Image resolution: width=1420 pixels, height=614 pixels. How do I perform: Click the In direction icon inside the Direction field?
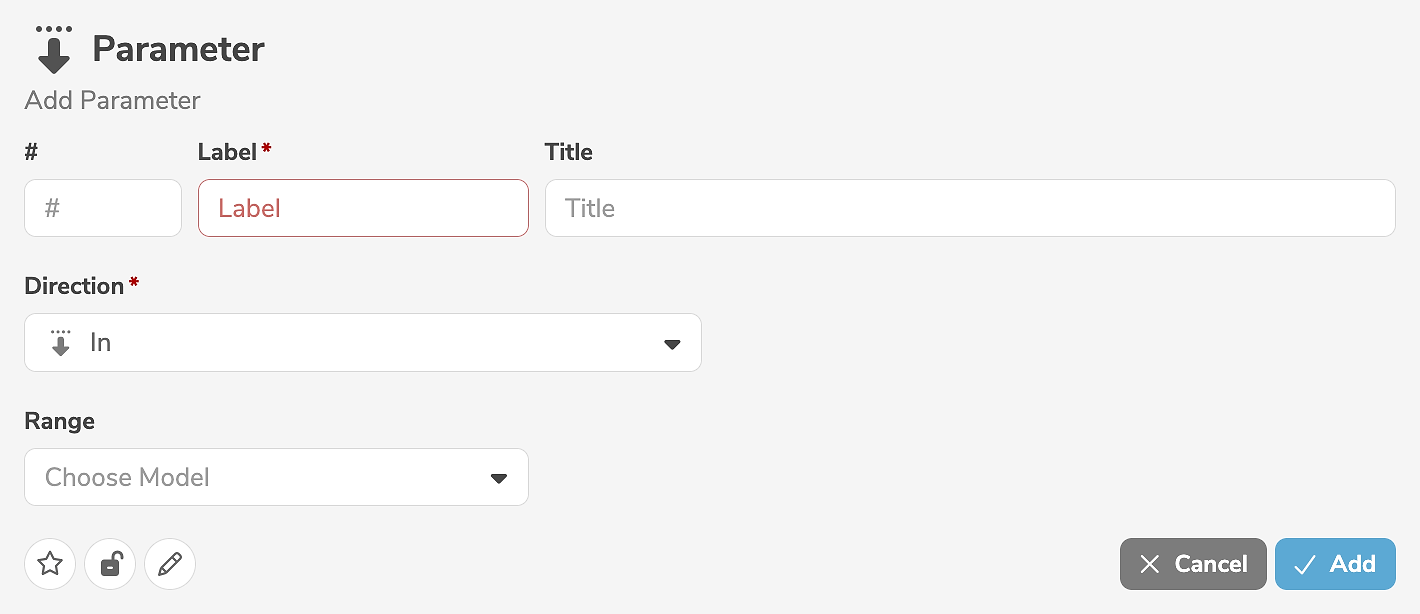[61, 343]
